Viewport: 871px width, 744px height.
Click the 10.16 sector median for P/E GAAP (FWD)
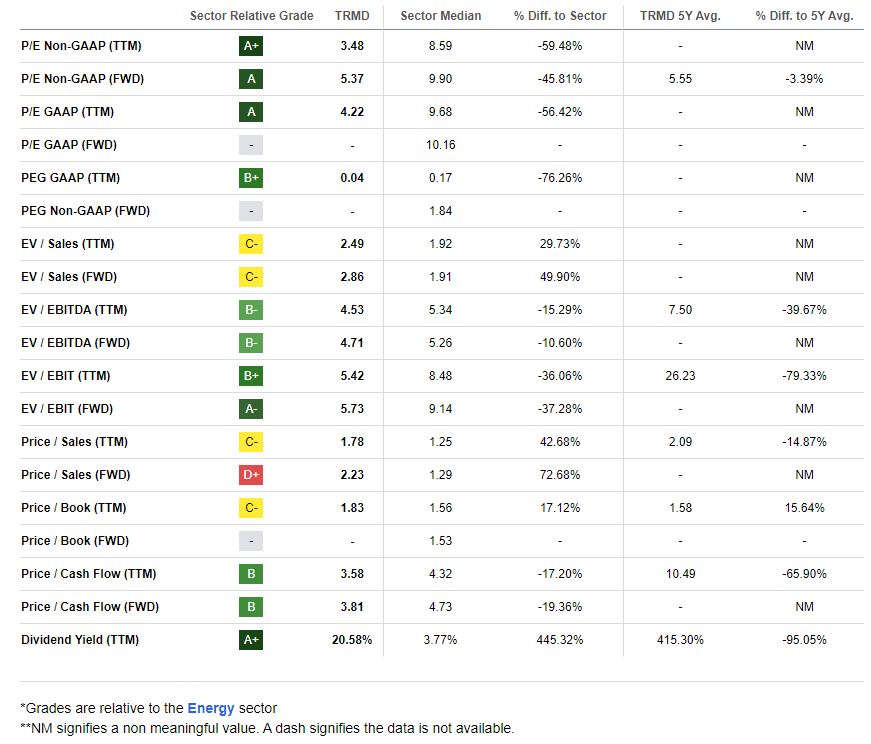(x=441, y=145)
